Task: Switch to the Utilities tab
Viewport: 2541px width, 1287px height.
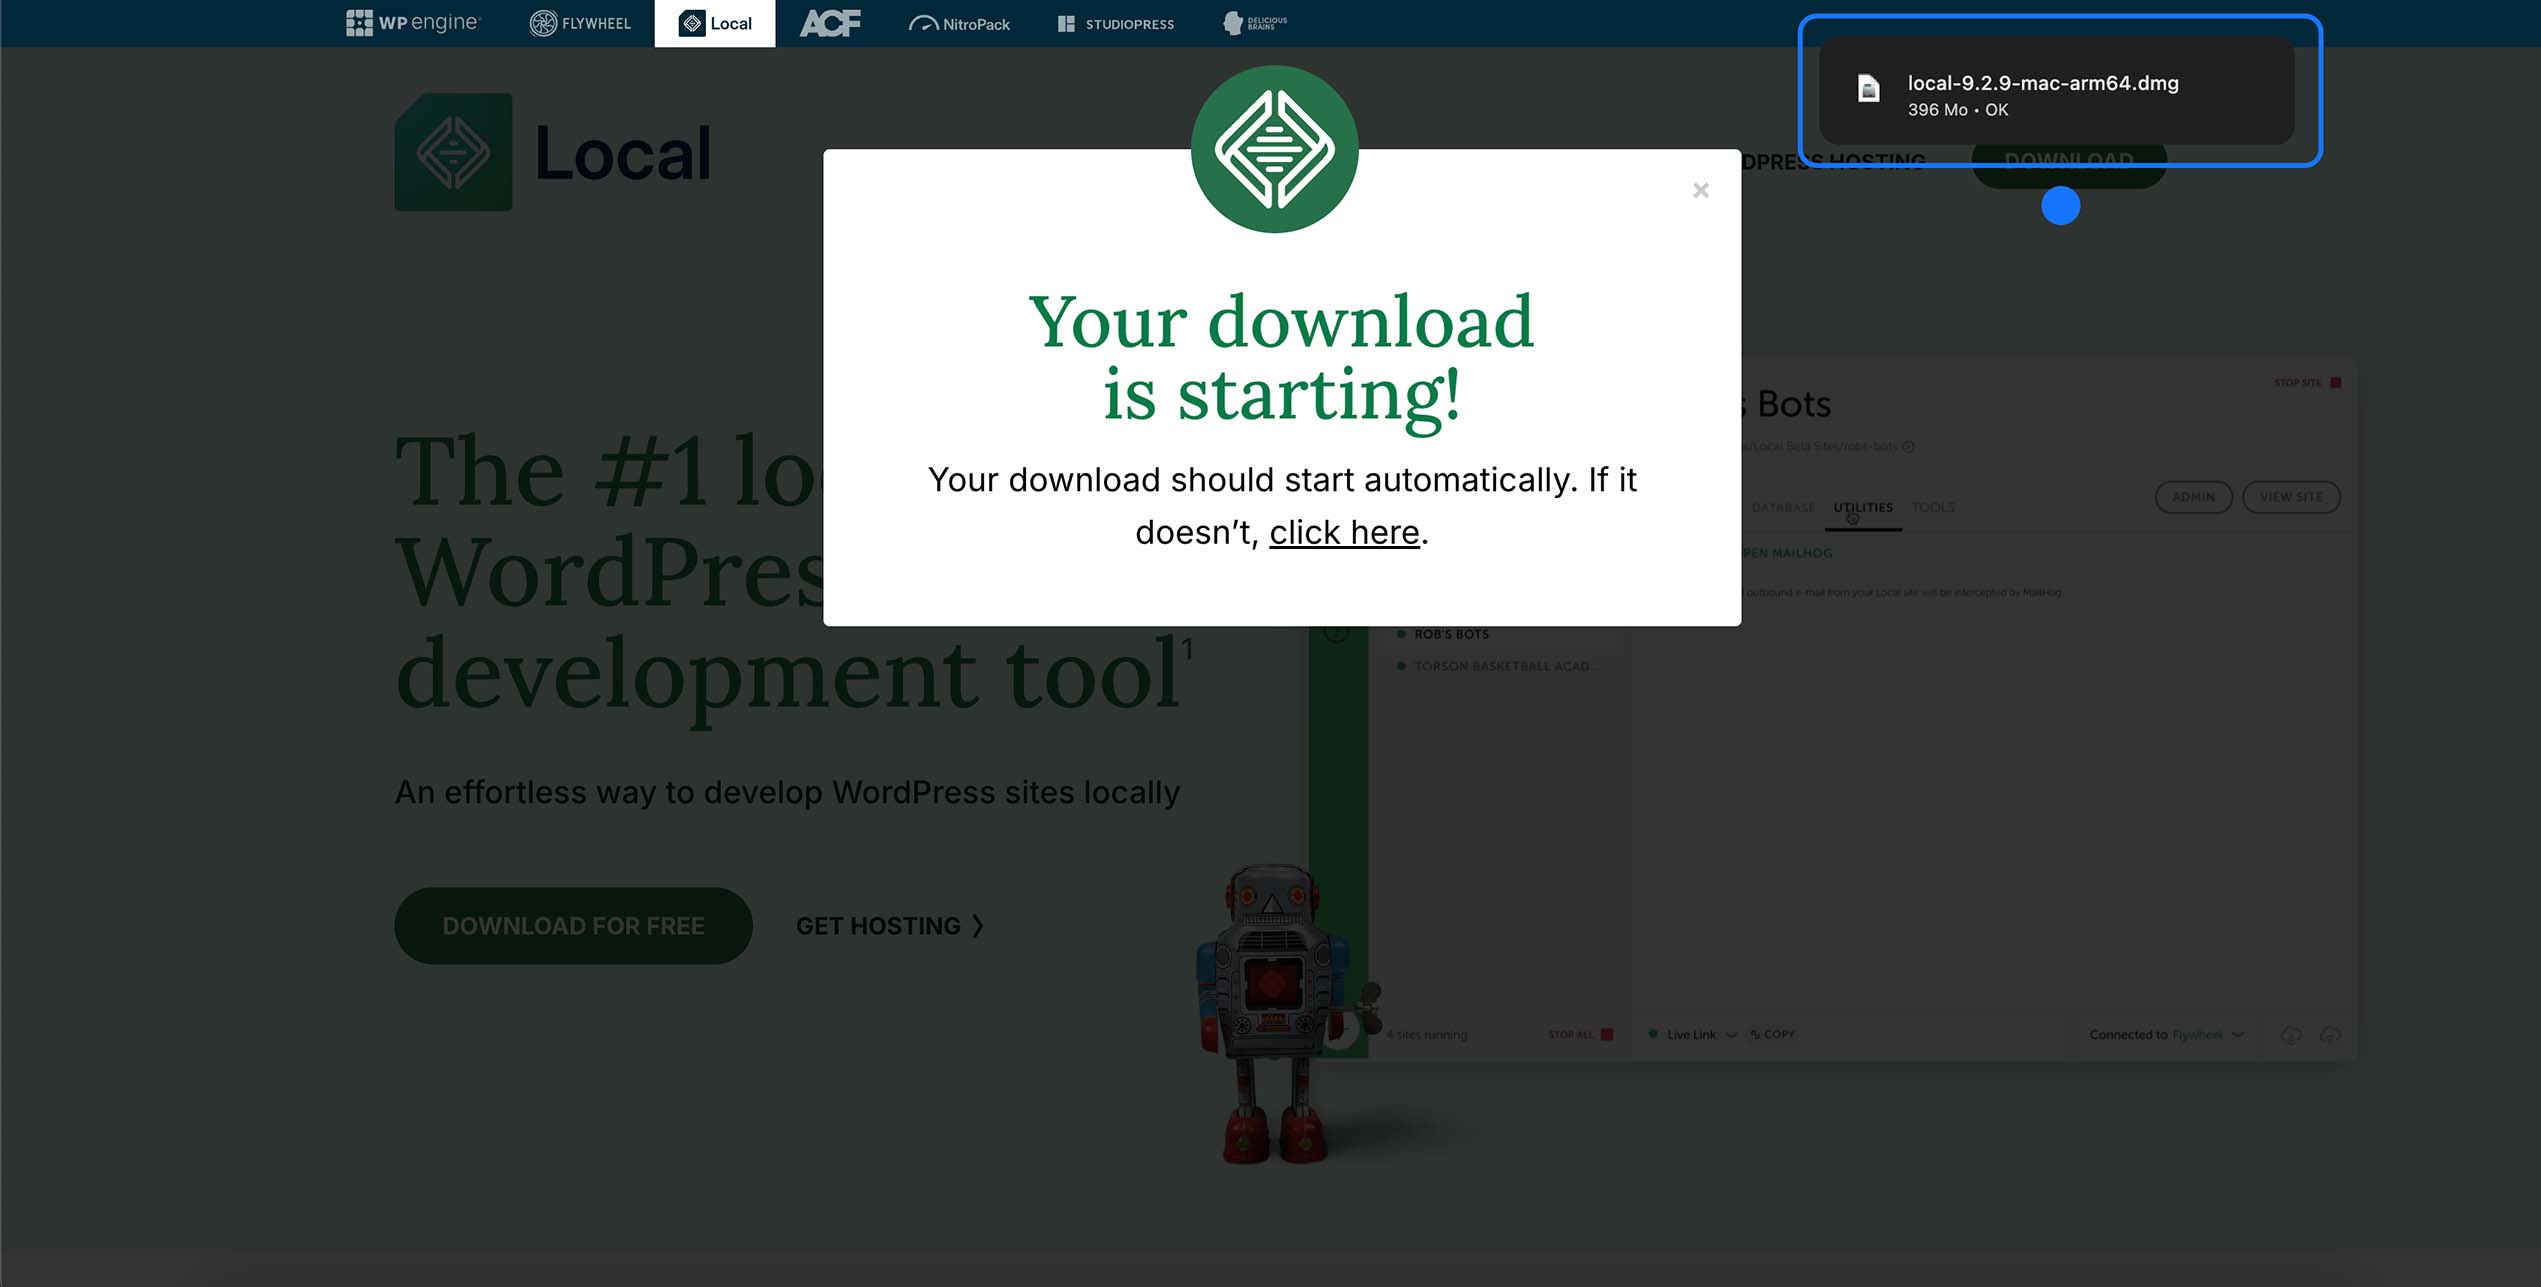Action: 1862,507
